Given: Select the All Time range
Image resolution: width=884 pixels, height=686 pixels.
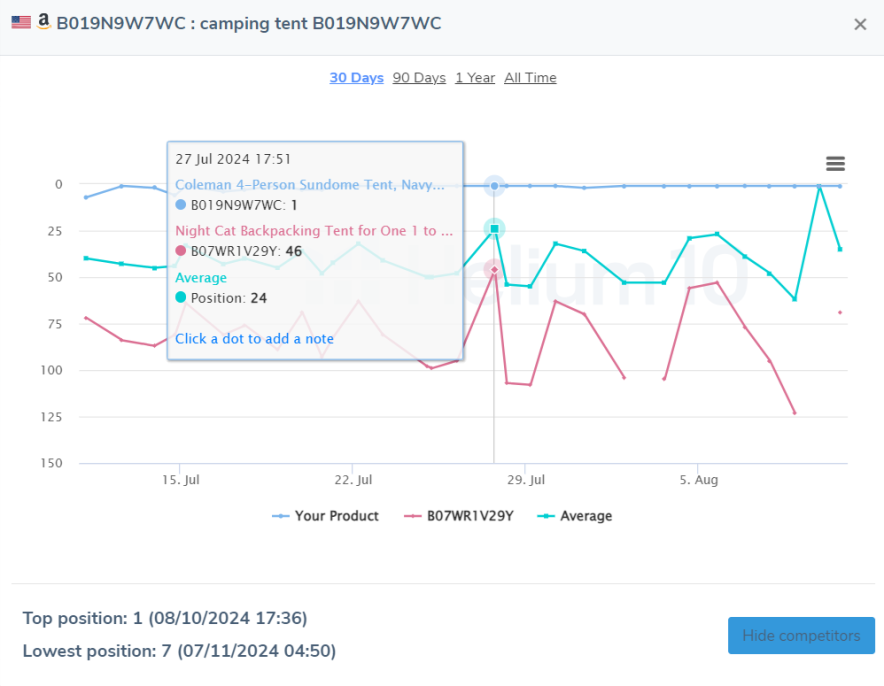Looking at the screenshot, I should 530,77.
